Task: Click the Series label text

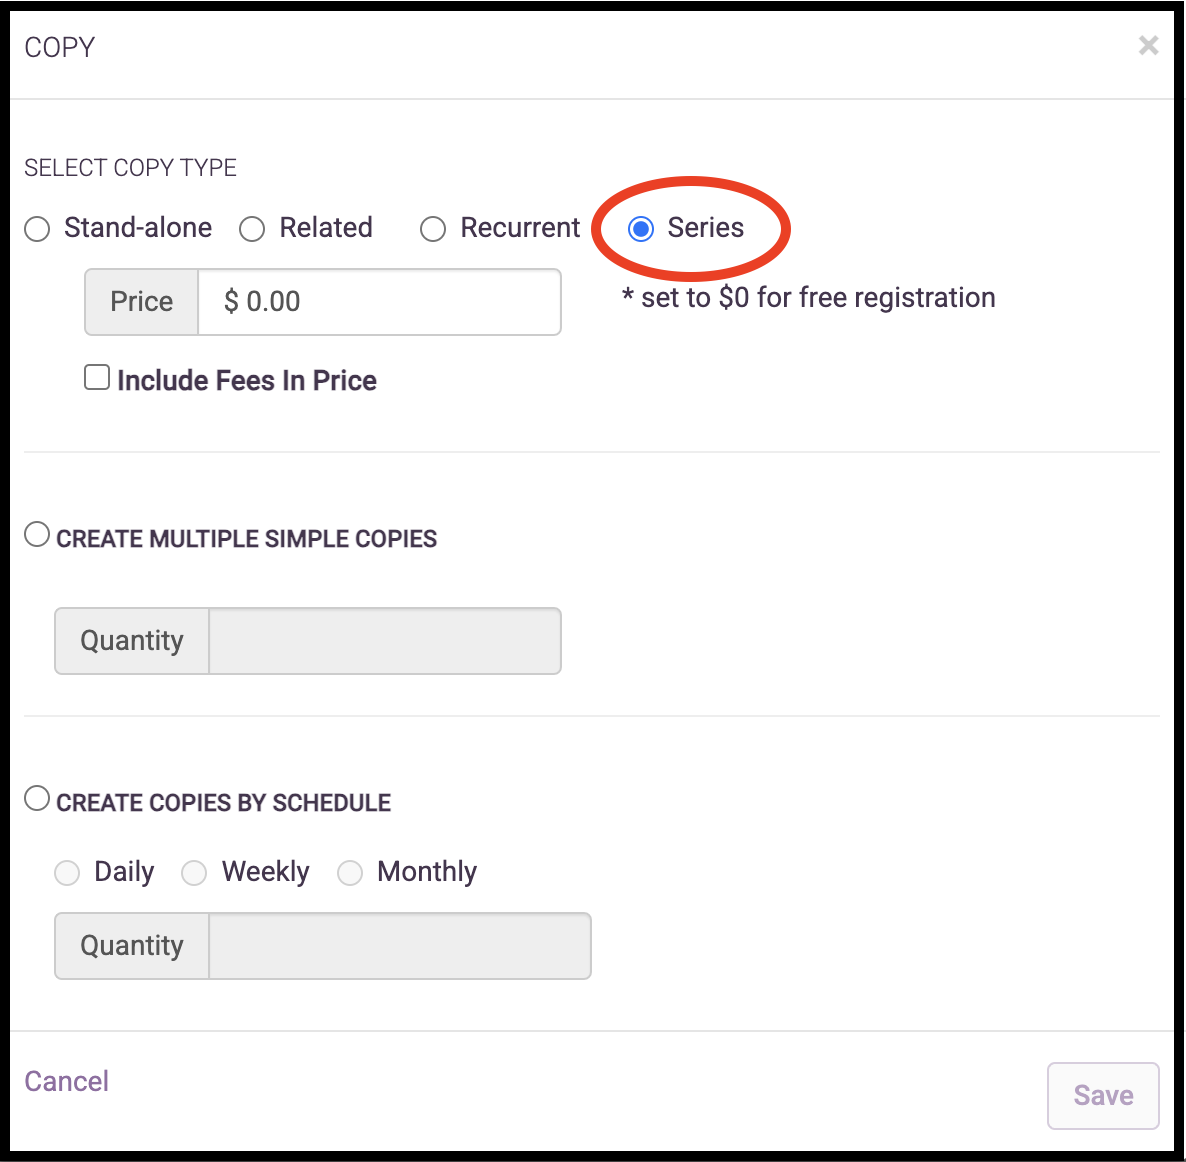Action: click(x=706, y=228)
